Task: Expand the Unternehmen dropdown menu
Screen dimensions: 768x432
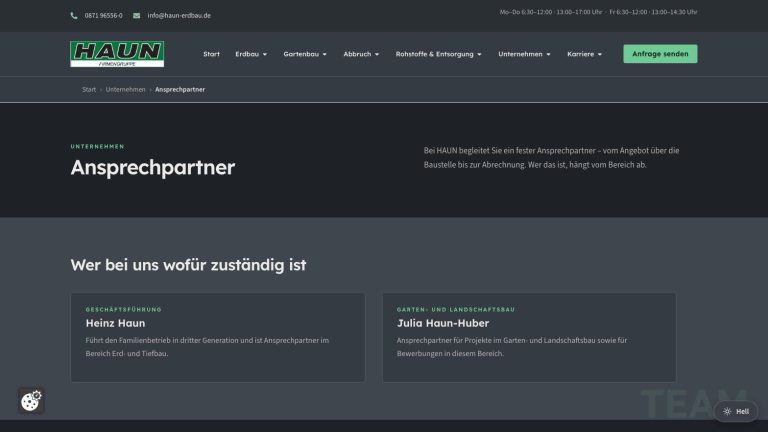Action: [x=524, y=54]
